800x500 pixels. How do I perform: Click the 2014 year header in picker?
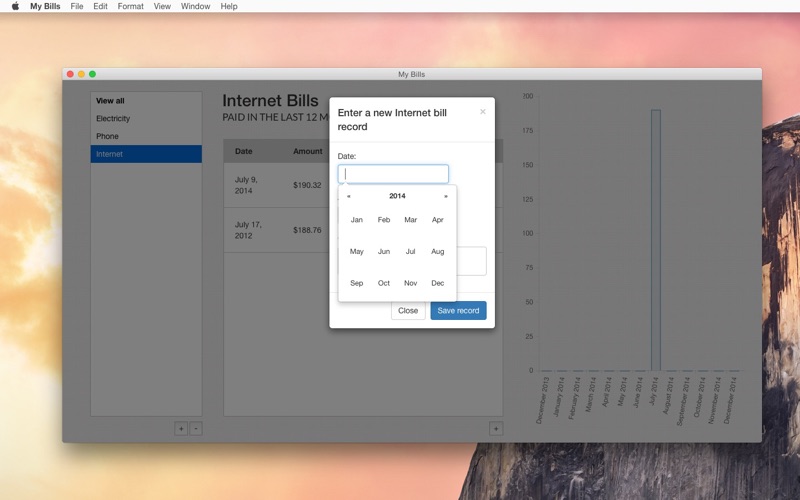click(x=397, y=196)
